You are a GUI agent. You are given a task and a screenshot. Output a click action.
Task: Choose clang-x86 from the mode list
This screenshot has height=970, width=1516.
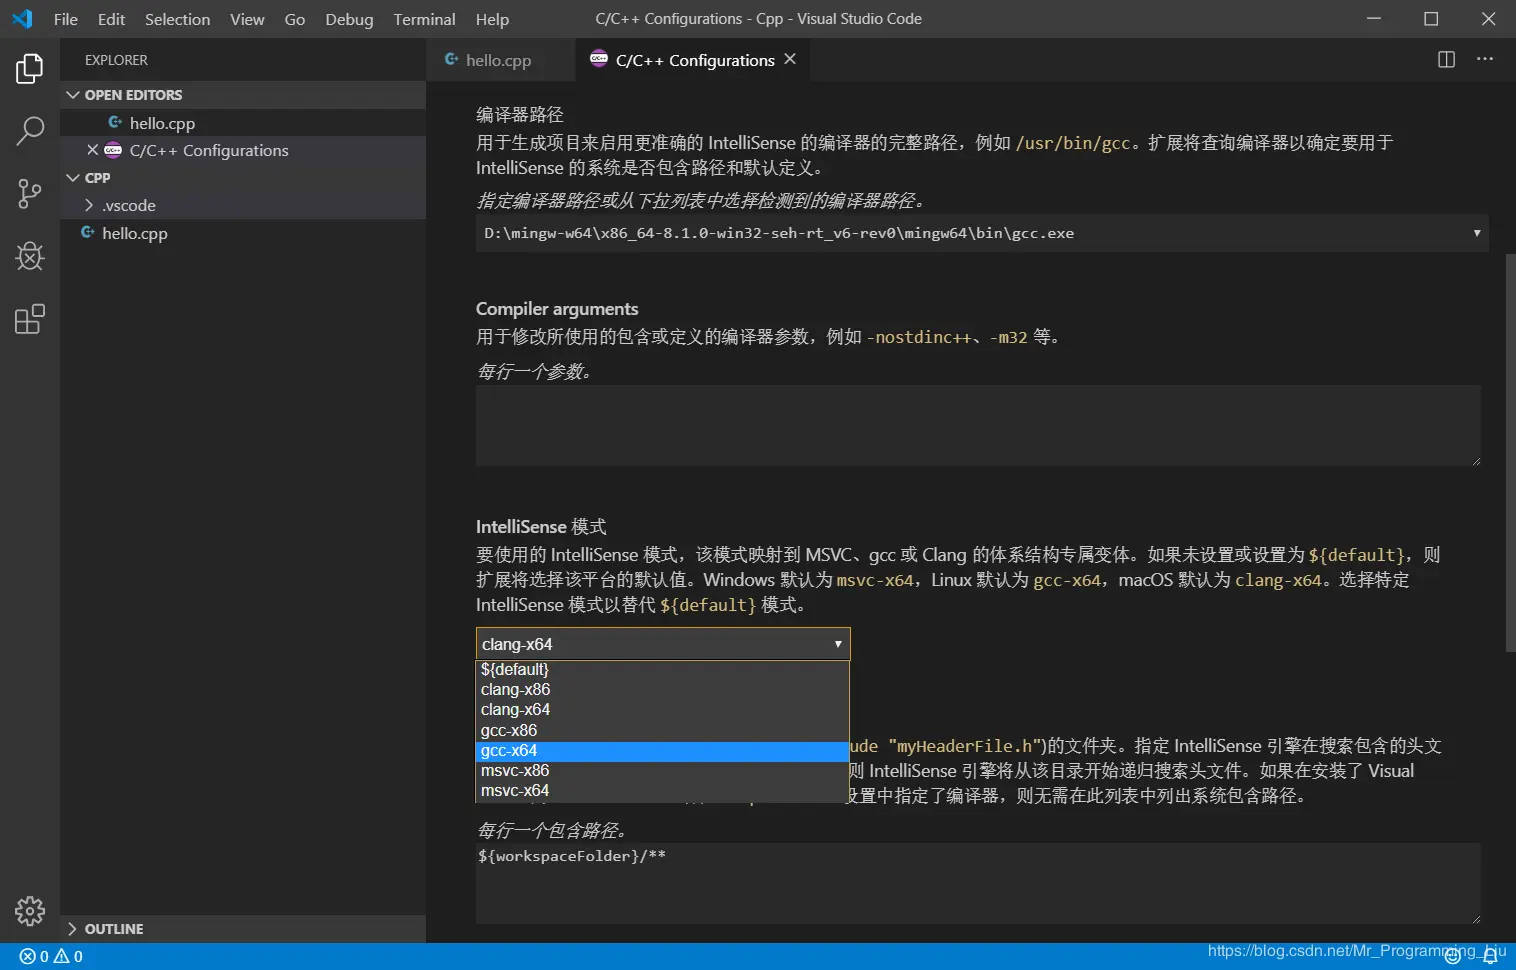[x=662, y=690]
